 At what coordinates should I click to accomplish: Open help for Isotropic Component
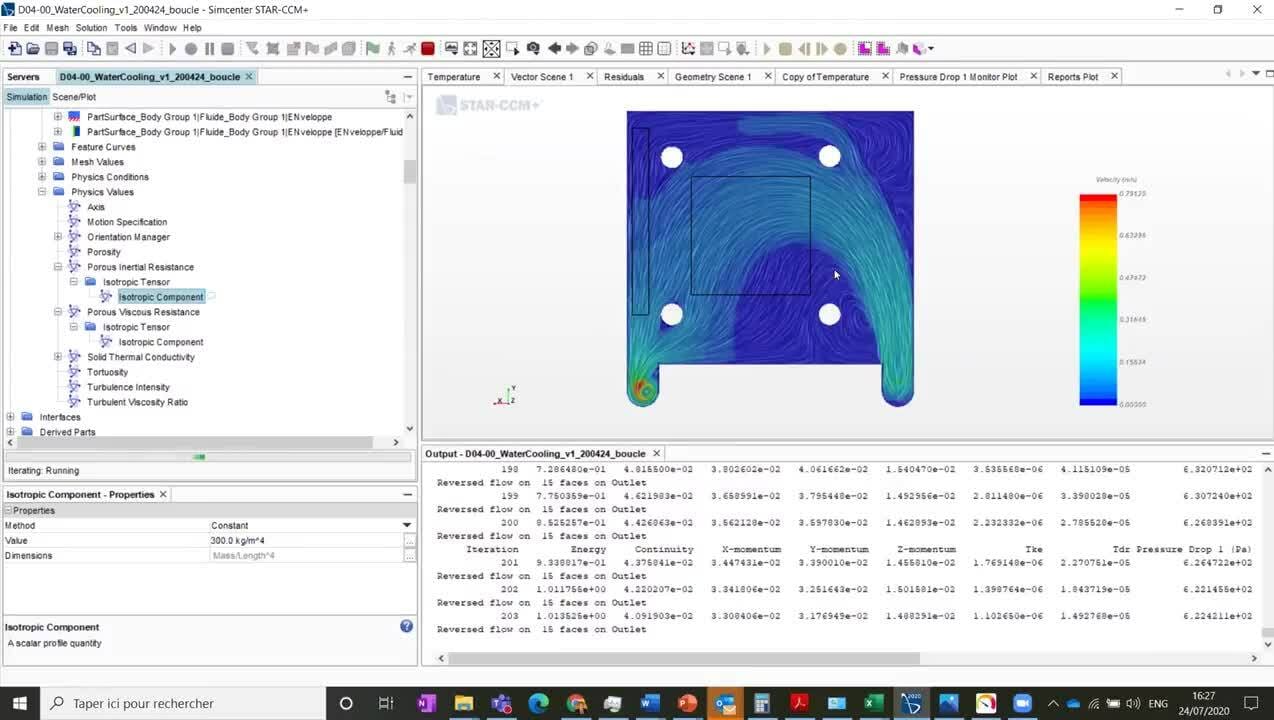406,626
